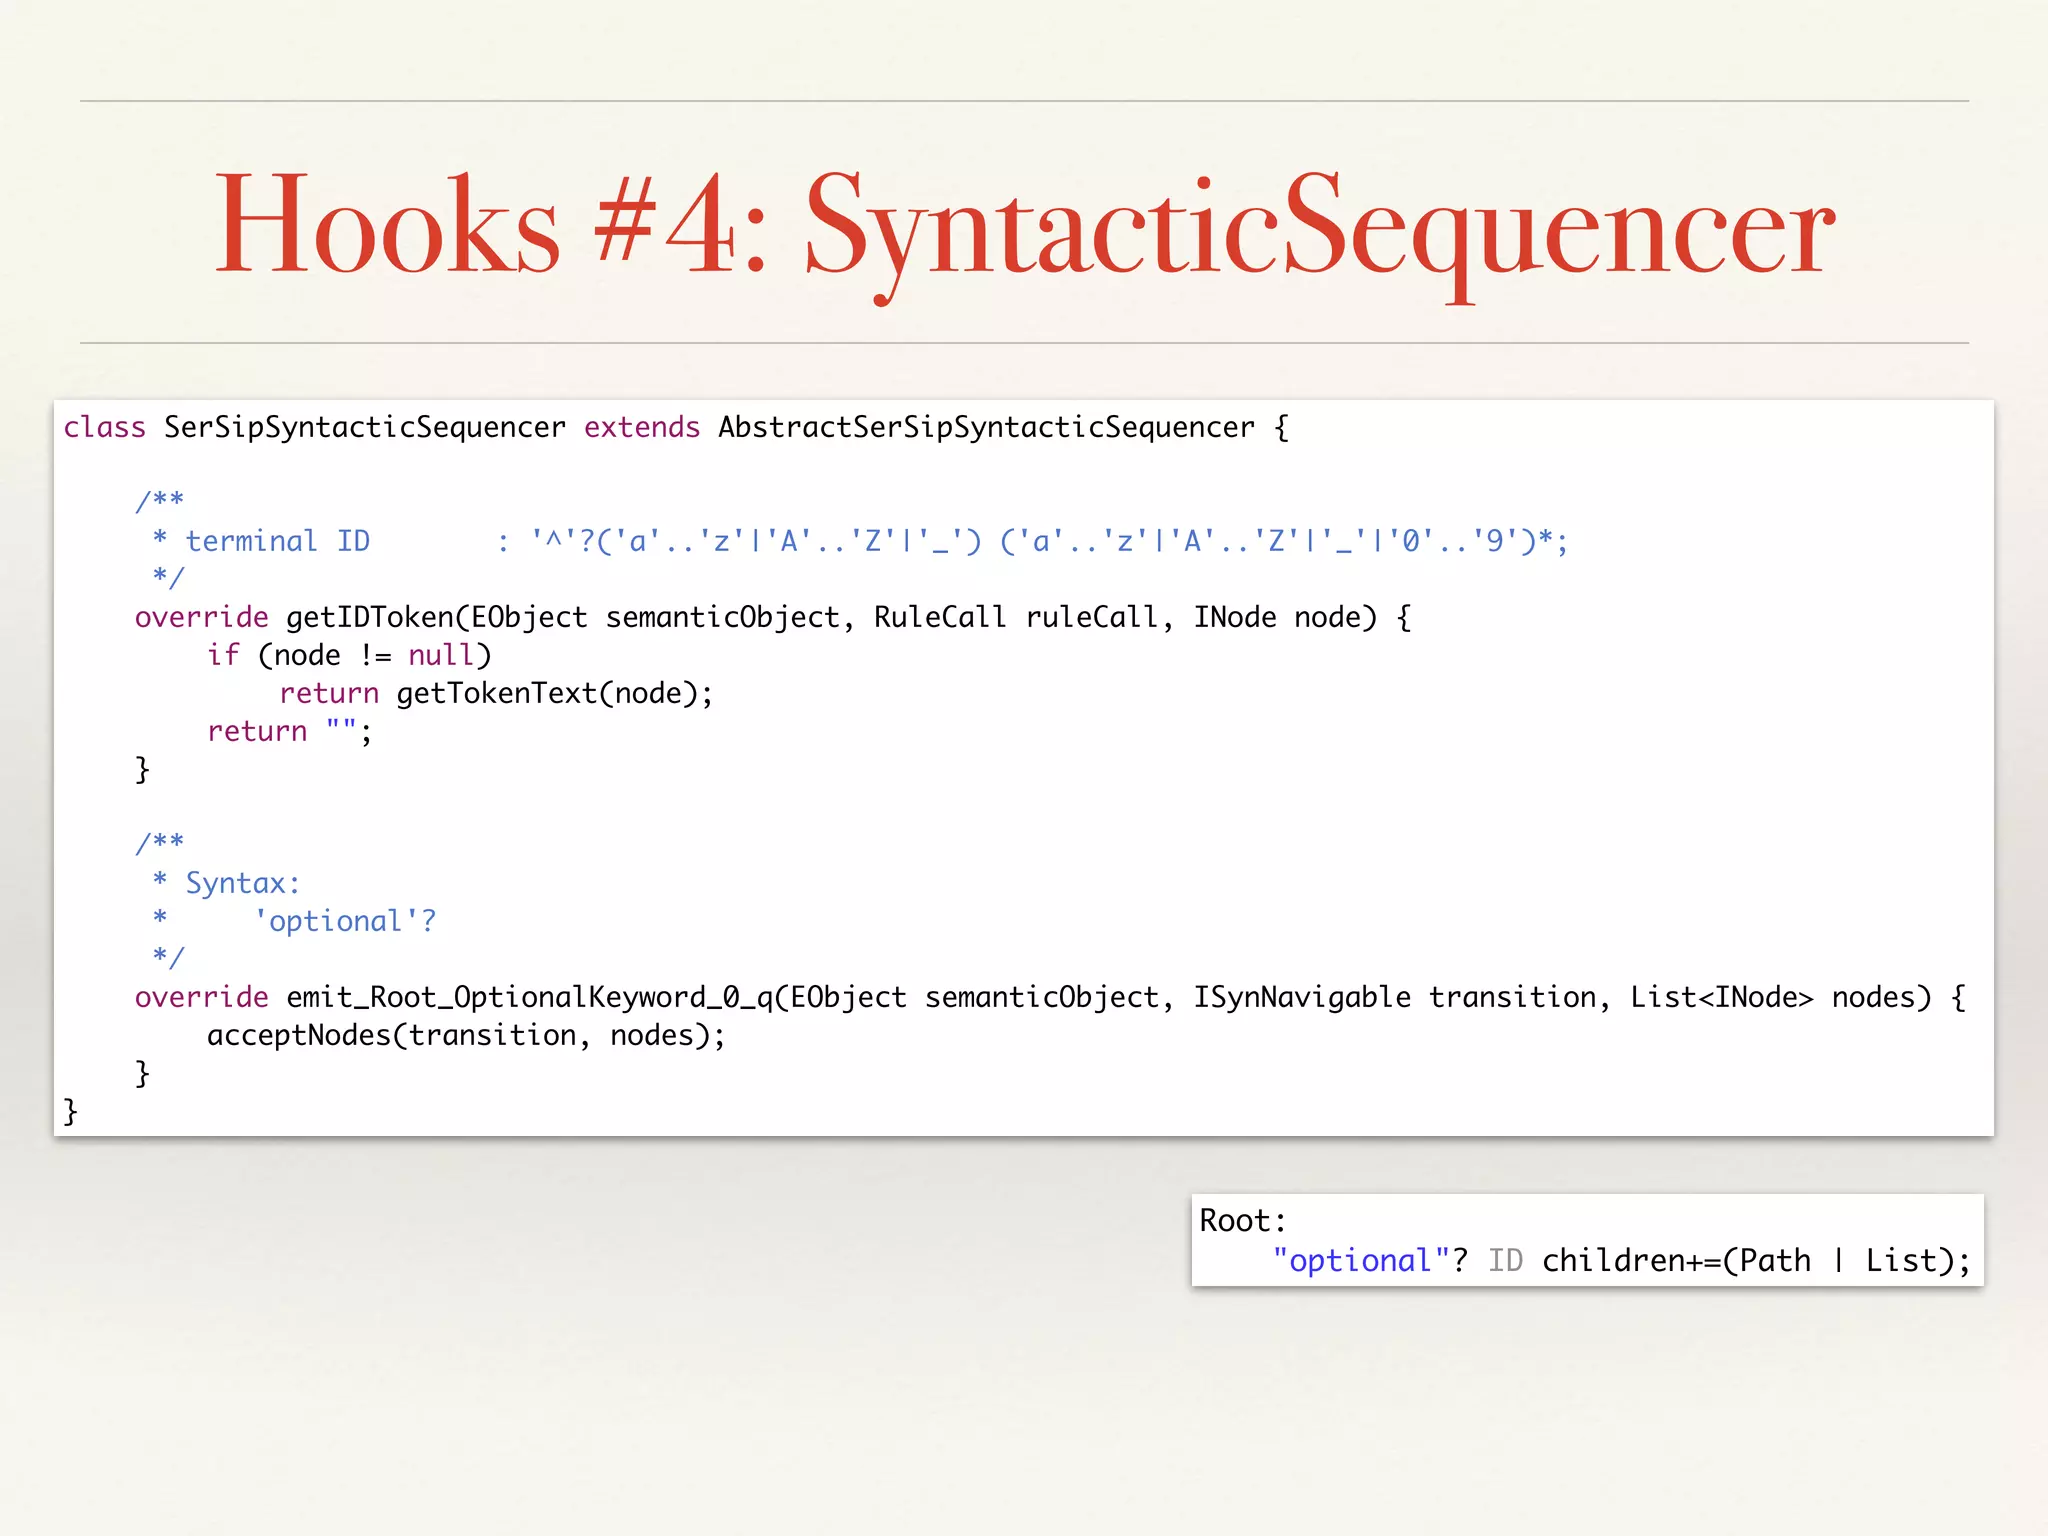Click the comment line '* terminal ID'
This screenshot has width=2048, height=1536.
click(x=860, y=541)
